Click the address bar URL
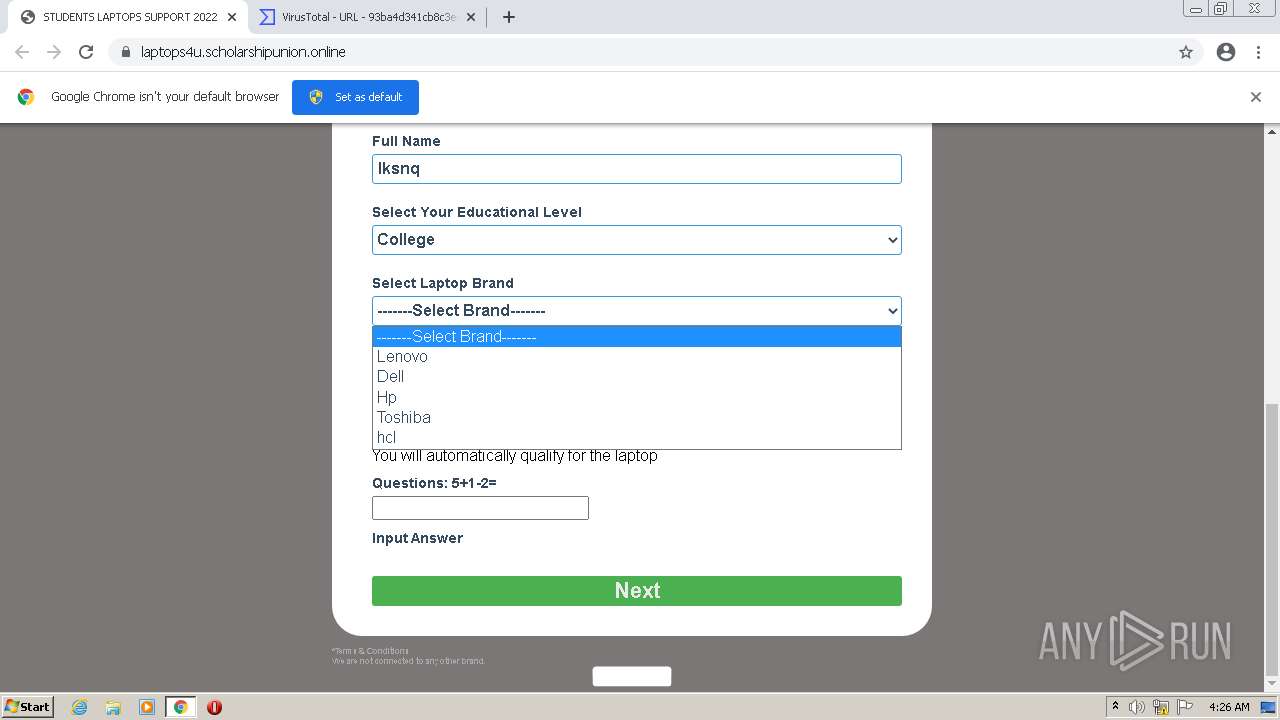Viewport: 1280px width, 720px height. pyautogui.click(x=243, y=52)
